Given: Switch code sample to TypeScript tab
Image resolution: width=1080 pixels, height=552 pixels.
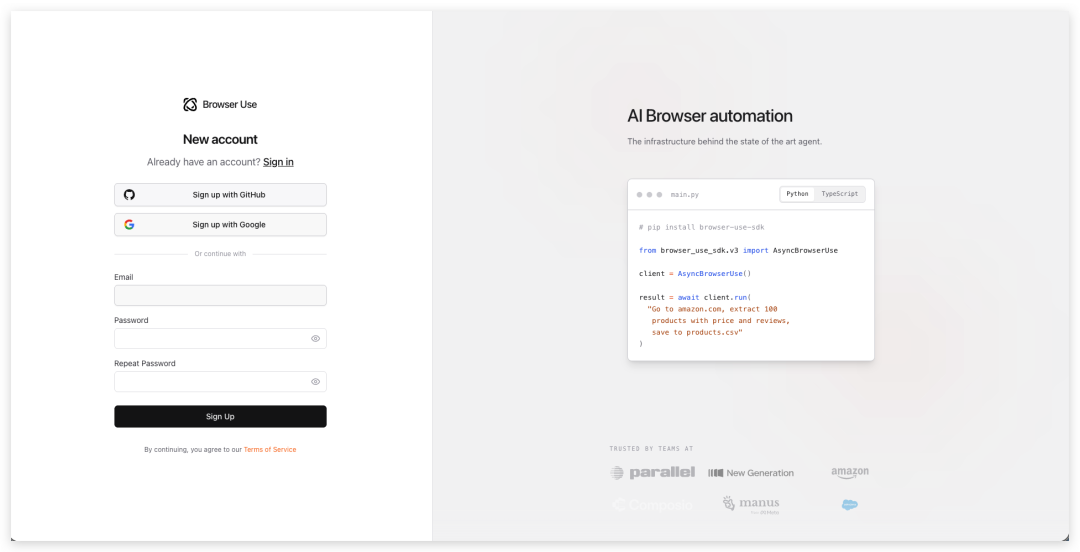Looking at the screenshot, I should coord(839,194).
